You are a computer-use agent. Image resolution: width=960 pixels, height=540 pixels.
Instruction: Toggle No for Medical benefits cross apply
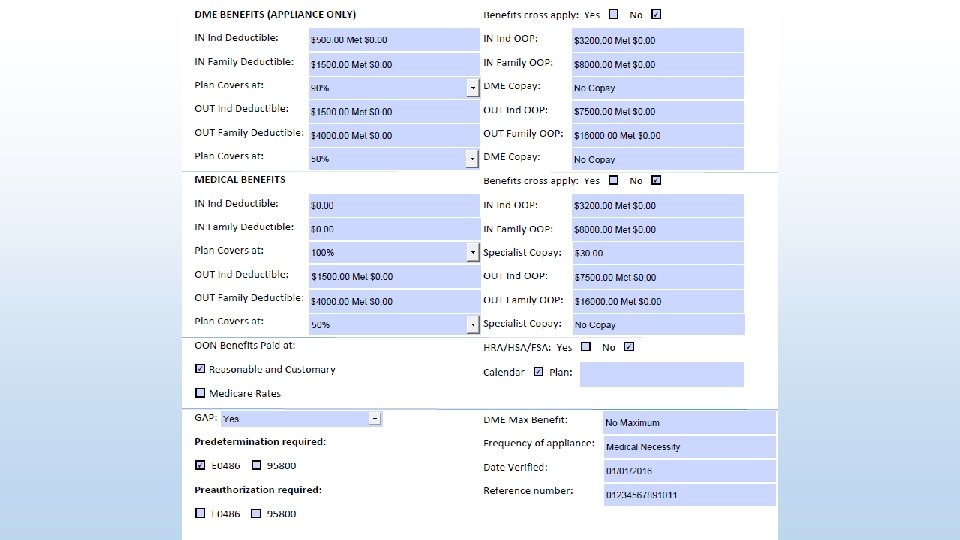pyautogui.click(x=656, y=181)
